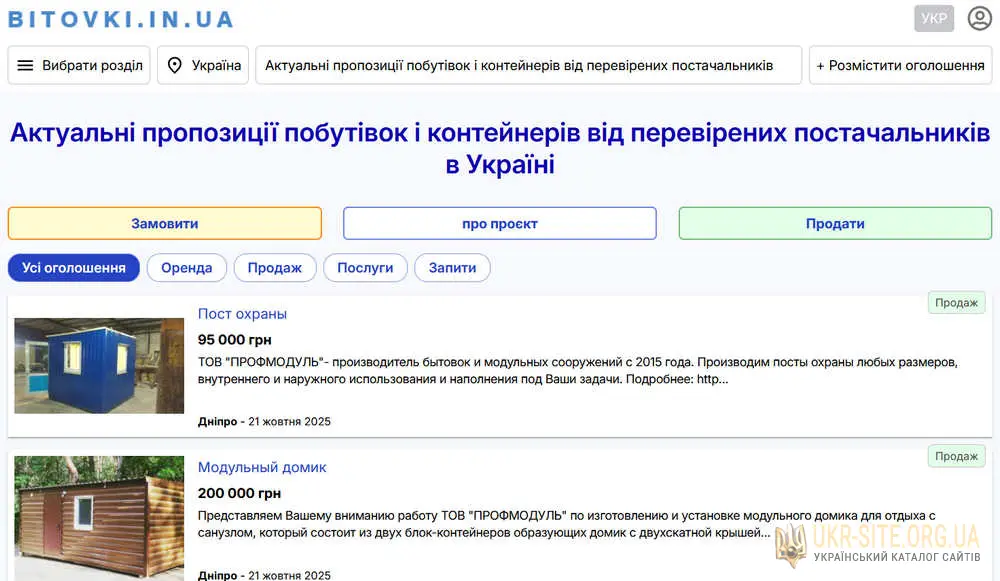The width and height of the screenshot is (1000, 581).
Task: Open the blue guard post thumbnail
Action: [99, 366]
